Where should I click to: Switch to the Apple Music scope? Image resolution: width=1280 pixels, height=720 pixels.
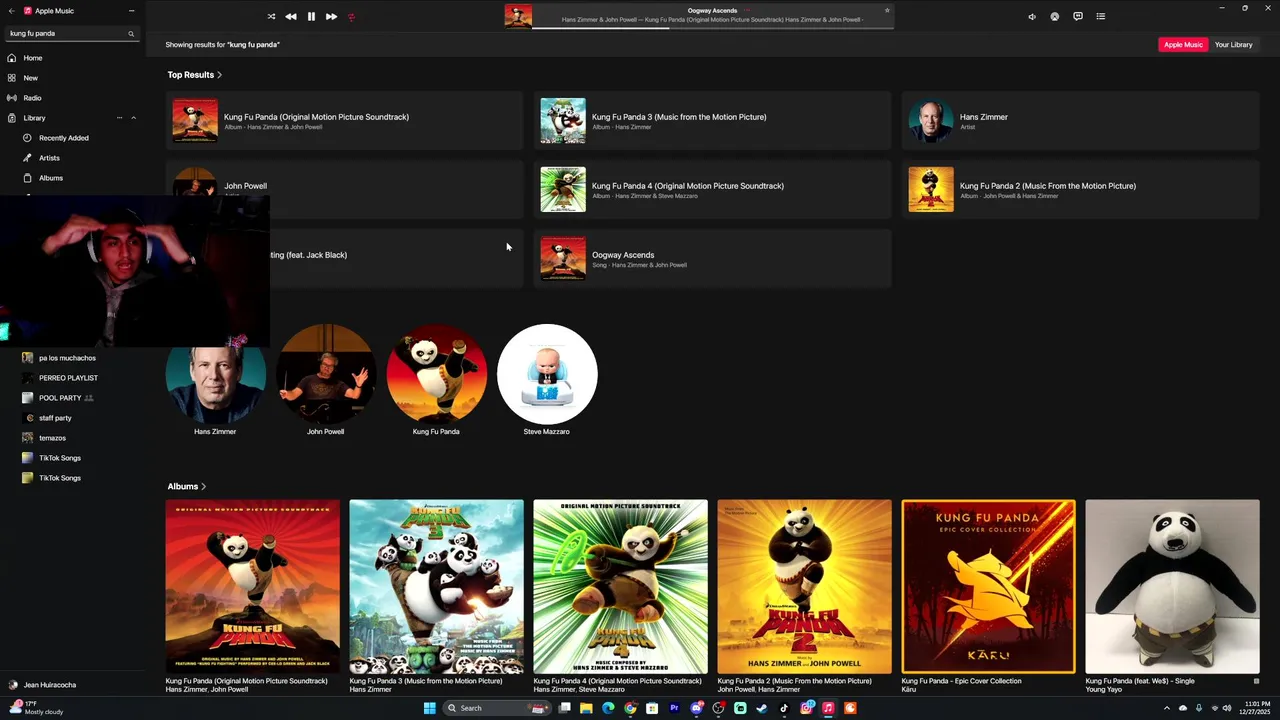[x=1183, y=44]
